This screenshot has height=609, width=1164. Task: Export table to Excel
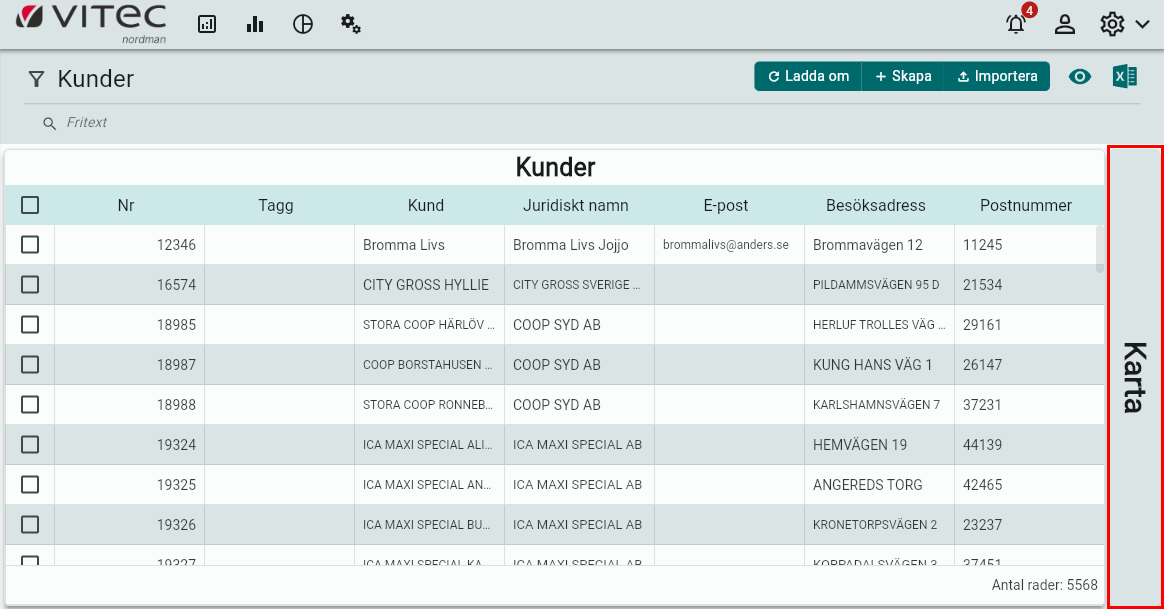[1125, 76]
